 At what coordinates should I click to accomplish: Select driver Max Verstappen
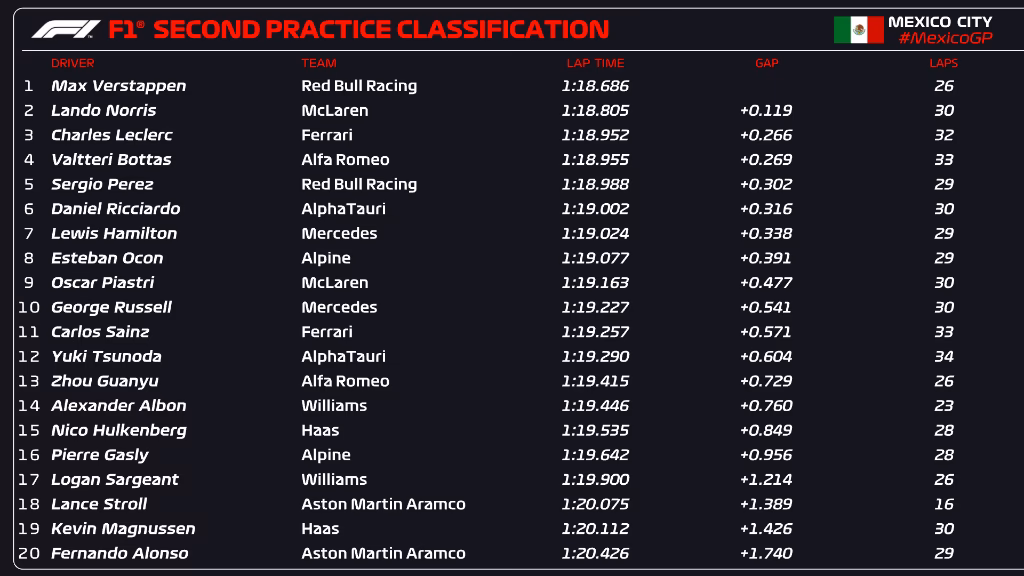(x=118, y=86)
